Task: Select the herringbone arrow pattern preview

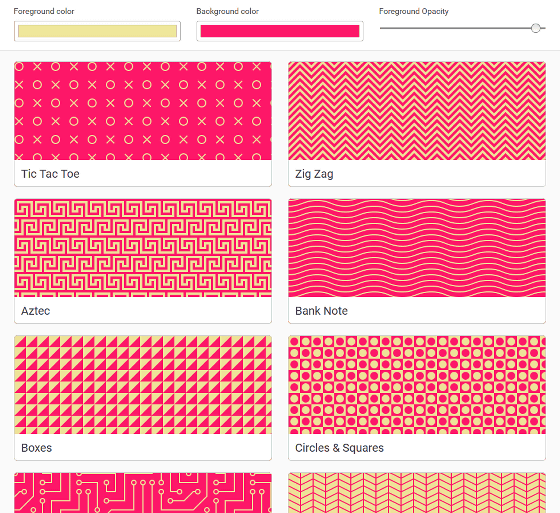Action: click(417, 493)
